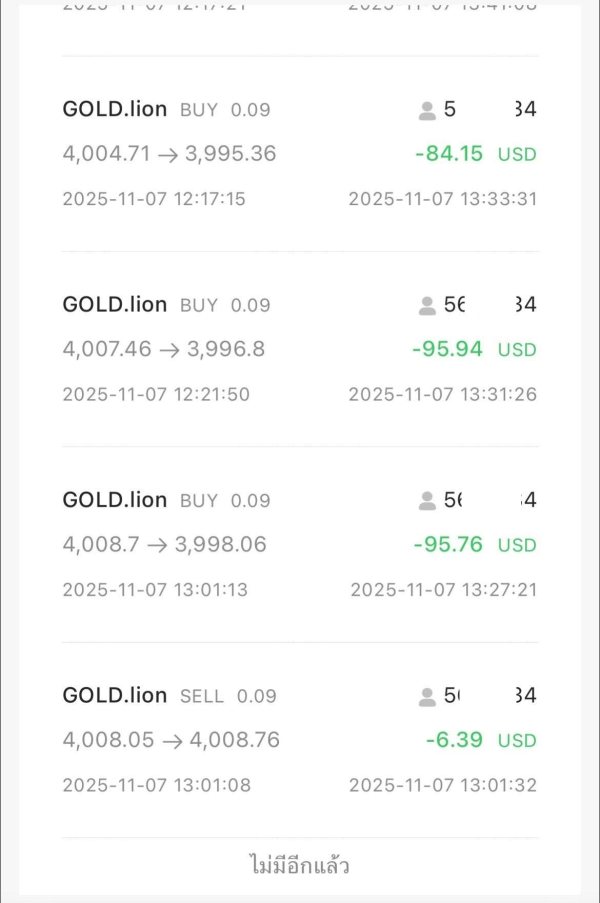Tap the "ไม่มีอีกแล้ว" end-of-list footer
600x903 pixels.
point(299,865)
